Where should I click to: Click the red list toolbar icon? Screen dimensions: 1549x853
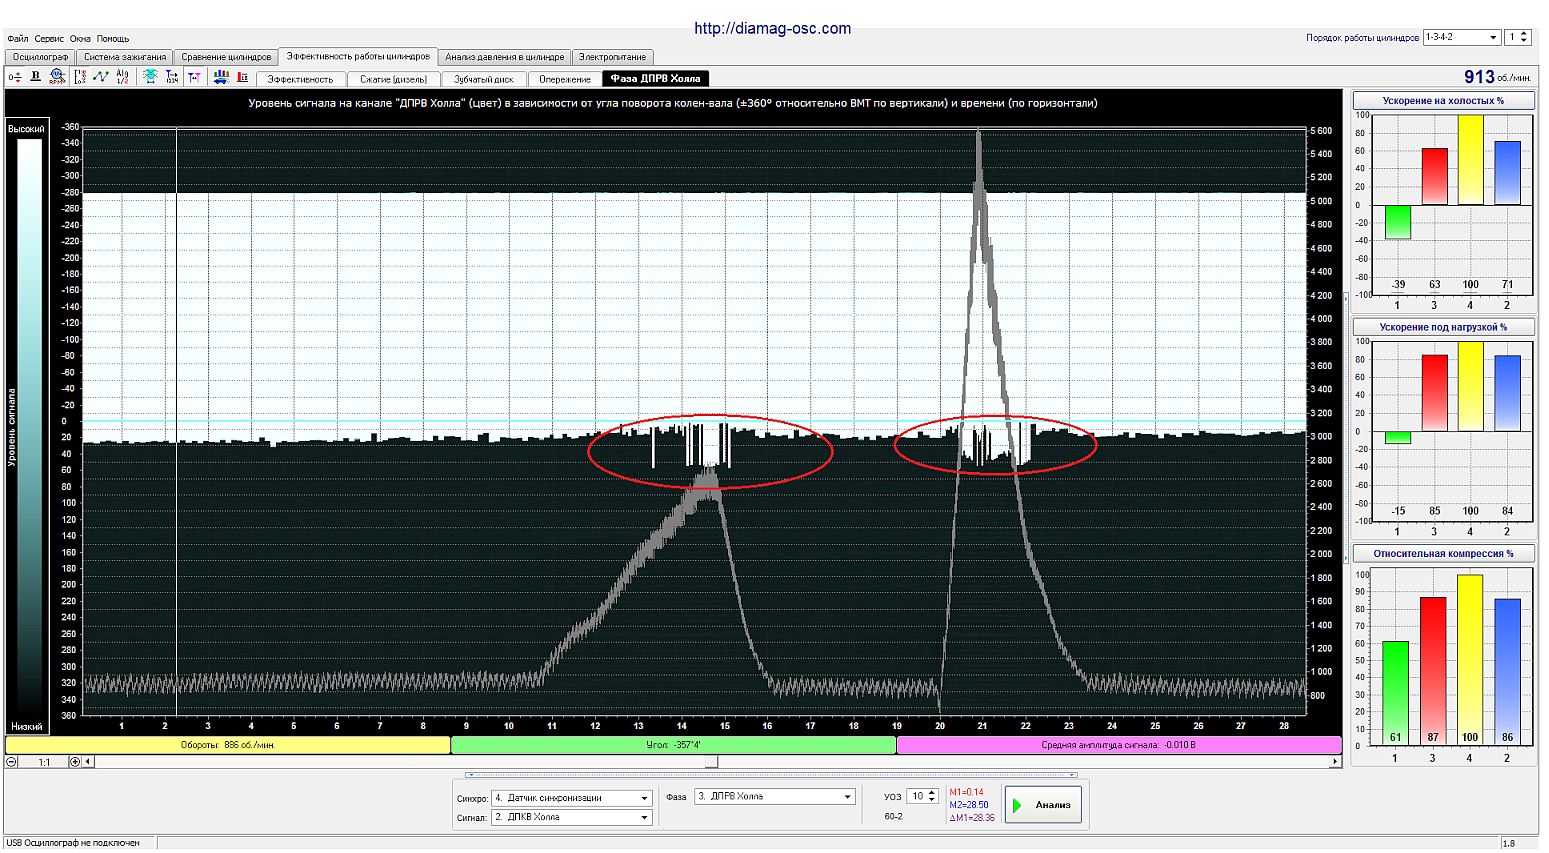coord(242,77)
